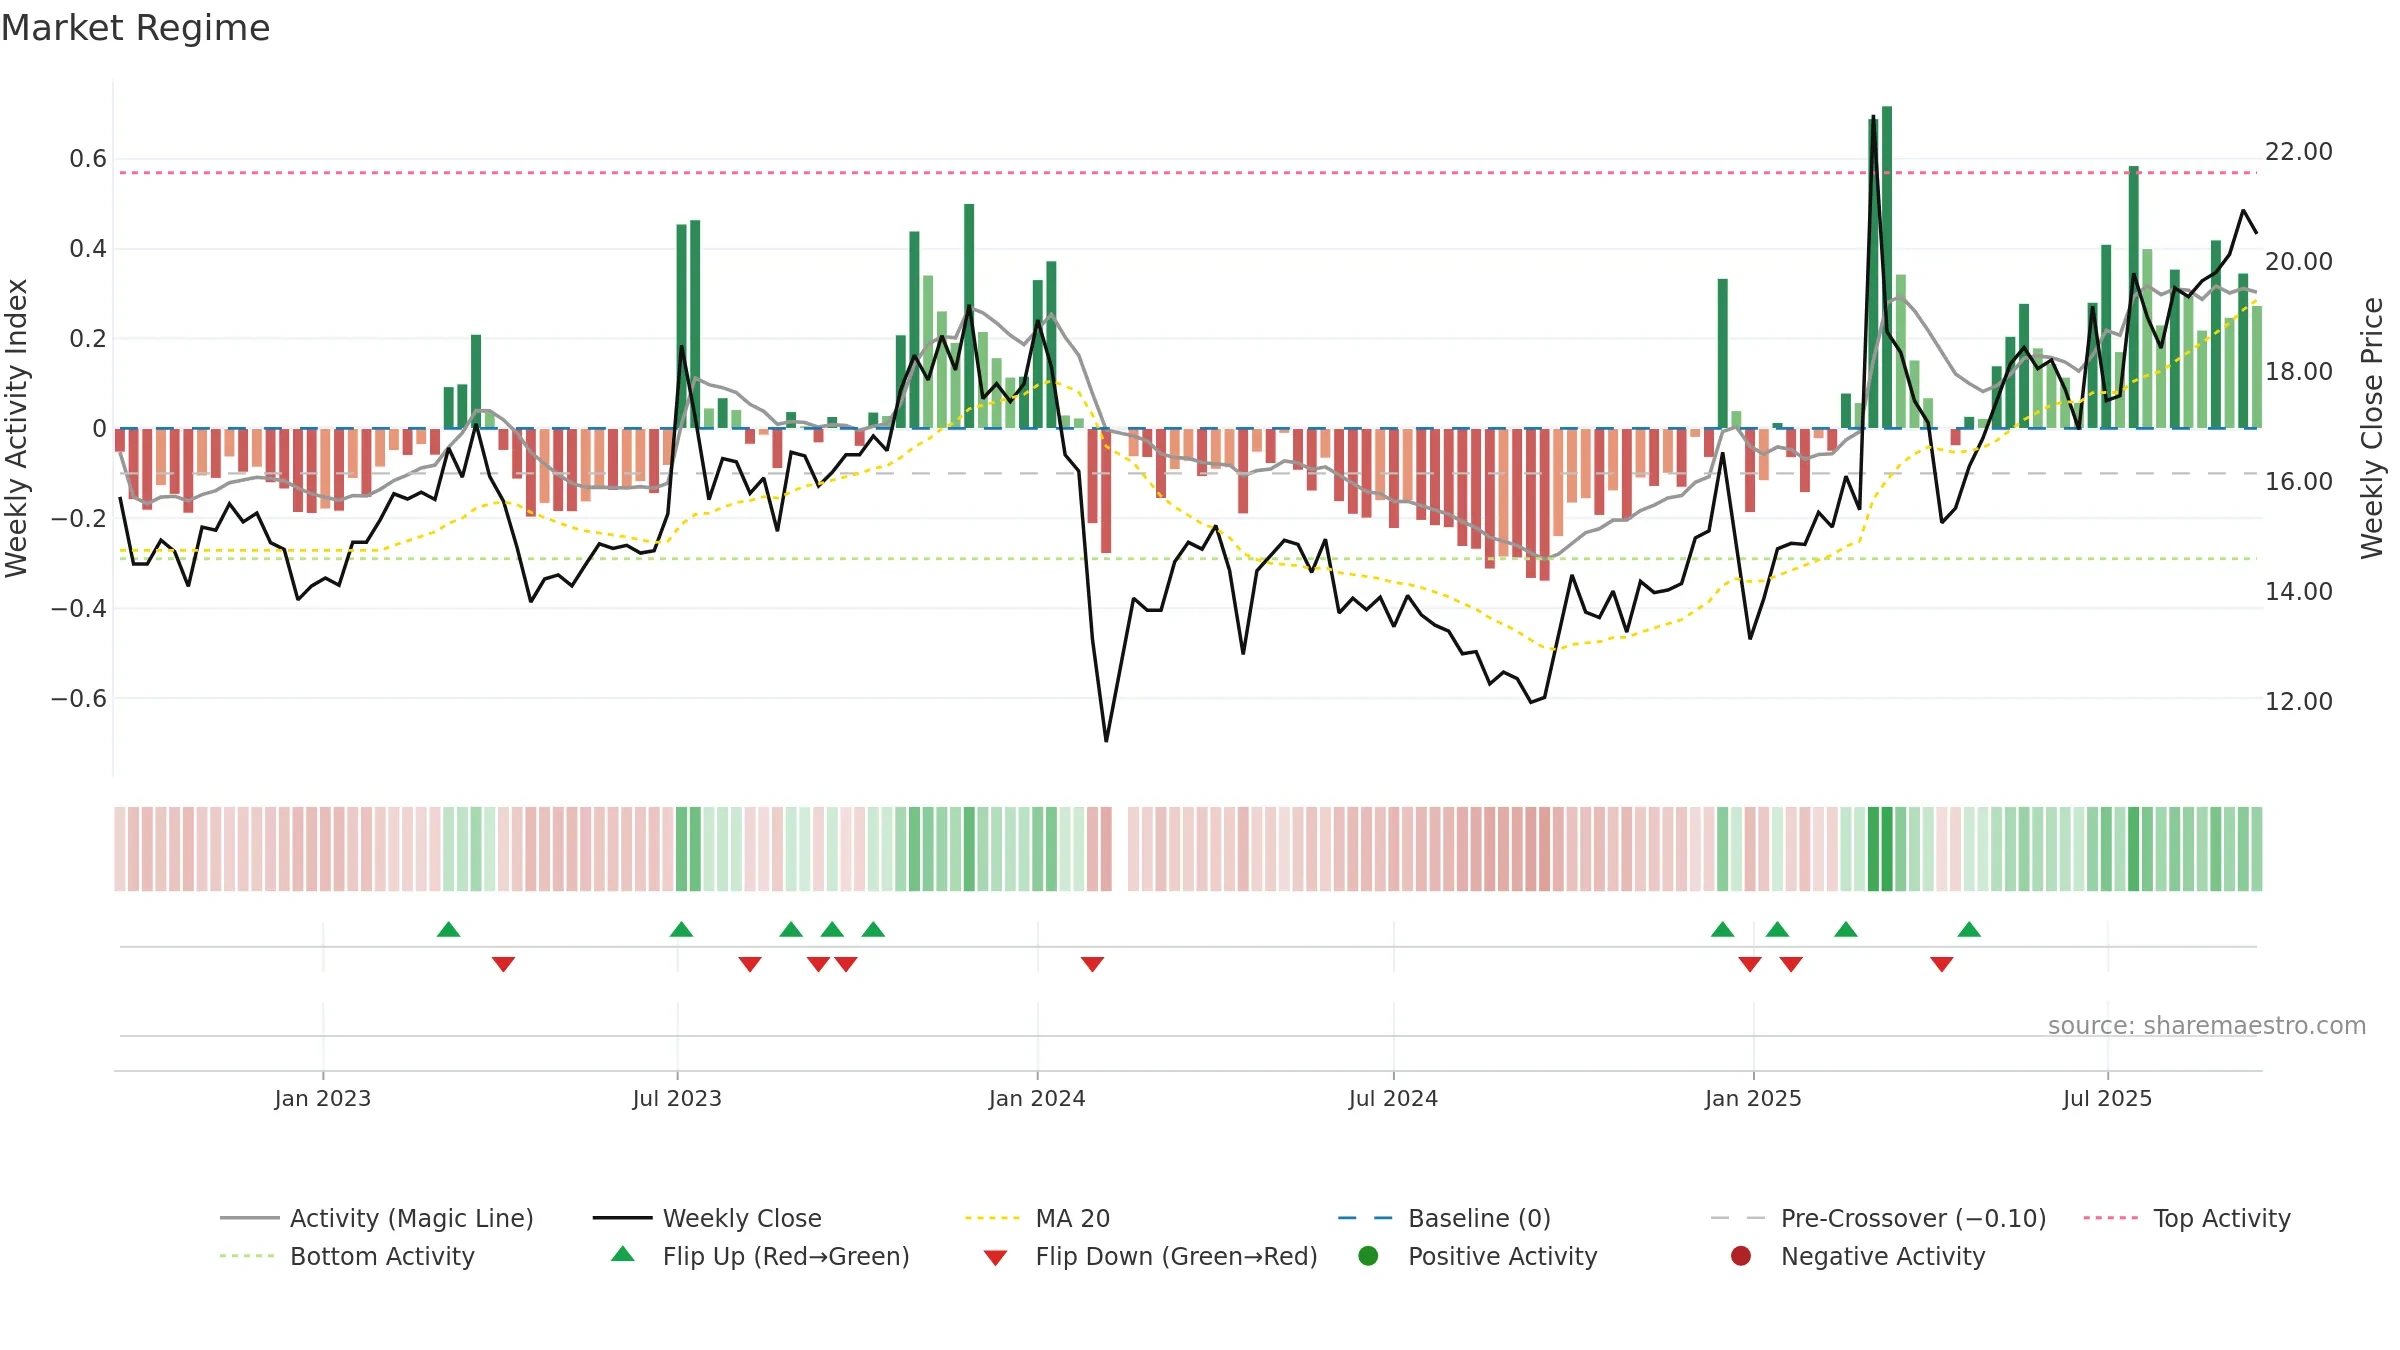Click the Jan 2023 x-axis label
The height and width of the screenshot is (1350, 2400).
point(323,1099)
